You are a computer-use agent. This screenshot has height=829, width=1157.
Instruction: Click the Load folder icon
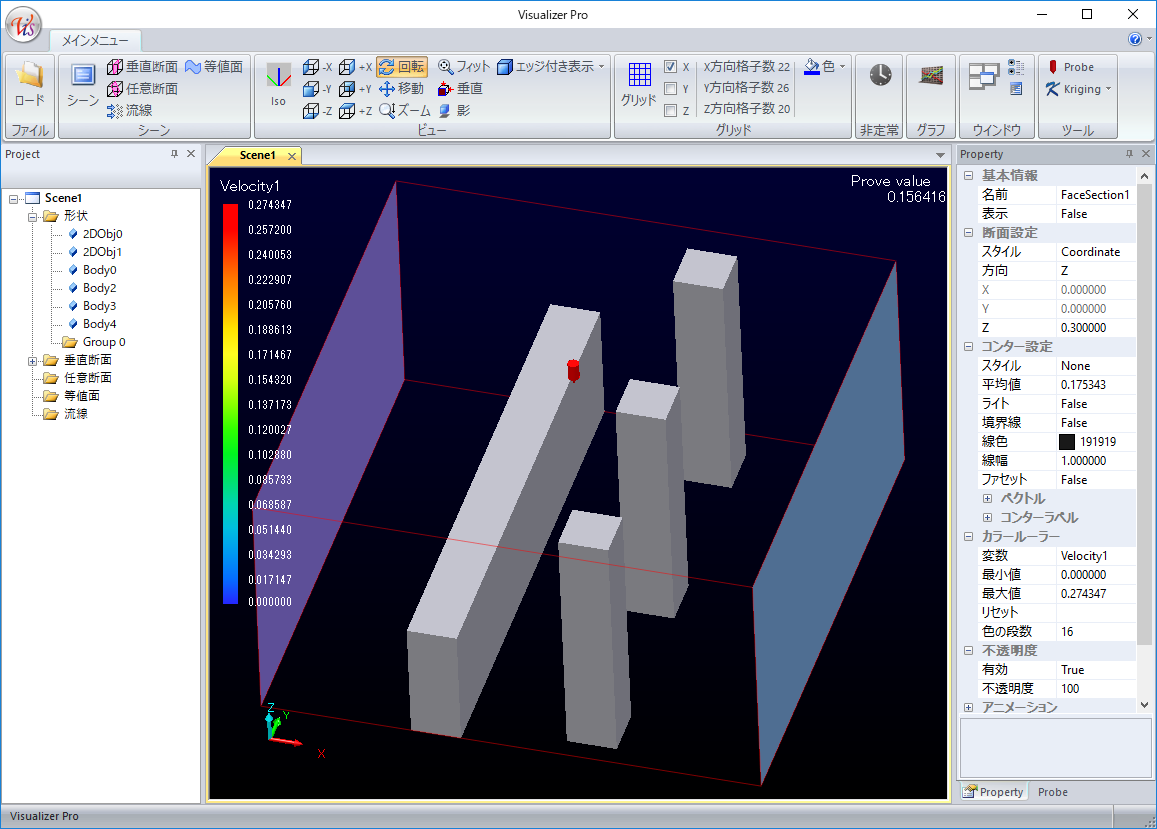click(x=29, y=76)
